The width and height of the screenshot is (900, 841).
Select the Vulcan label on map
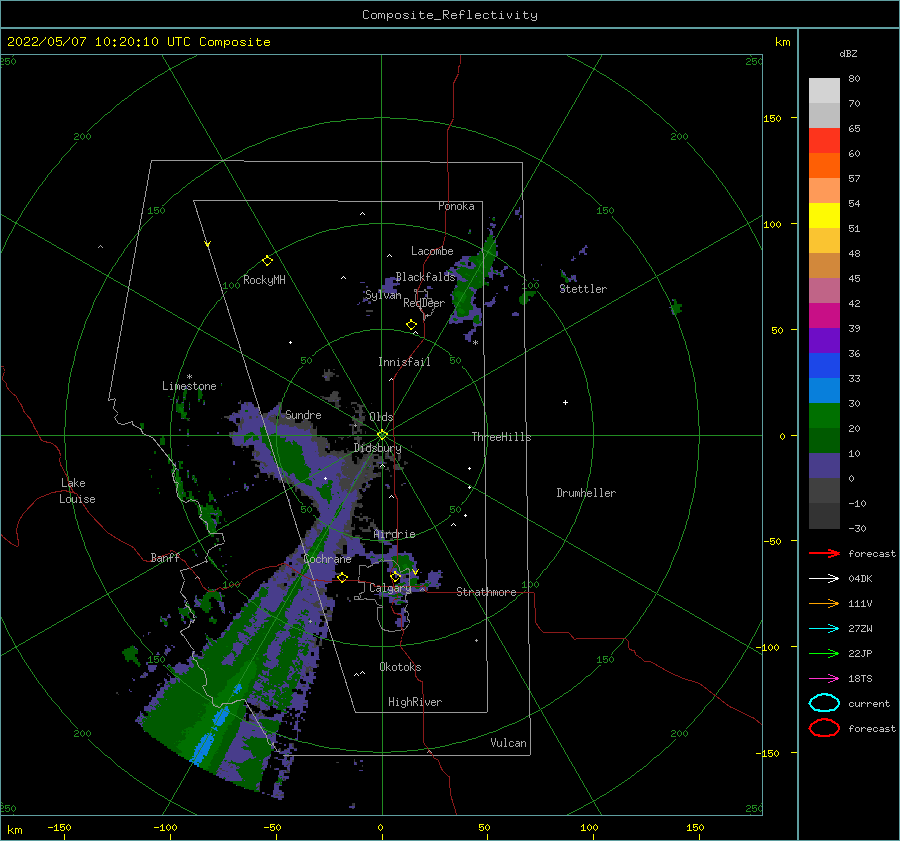509,743
